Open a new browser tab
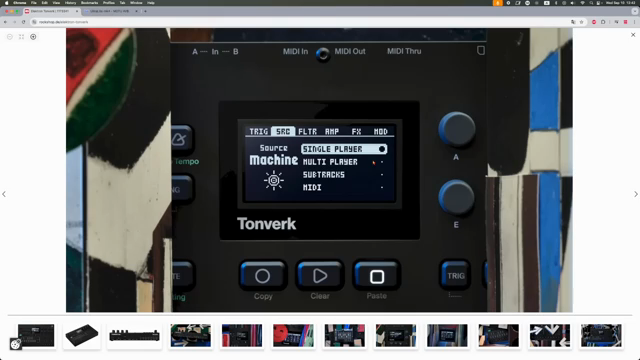This screenshot has width=640, height=360. tap(145, 11)
